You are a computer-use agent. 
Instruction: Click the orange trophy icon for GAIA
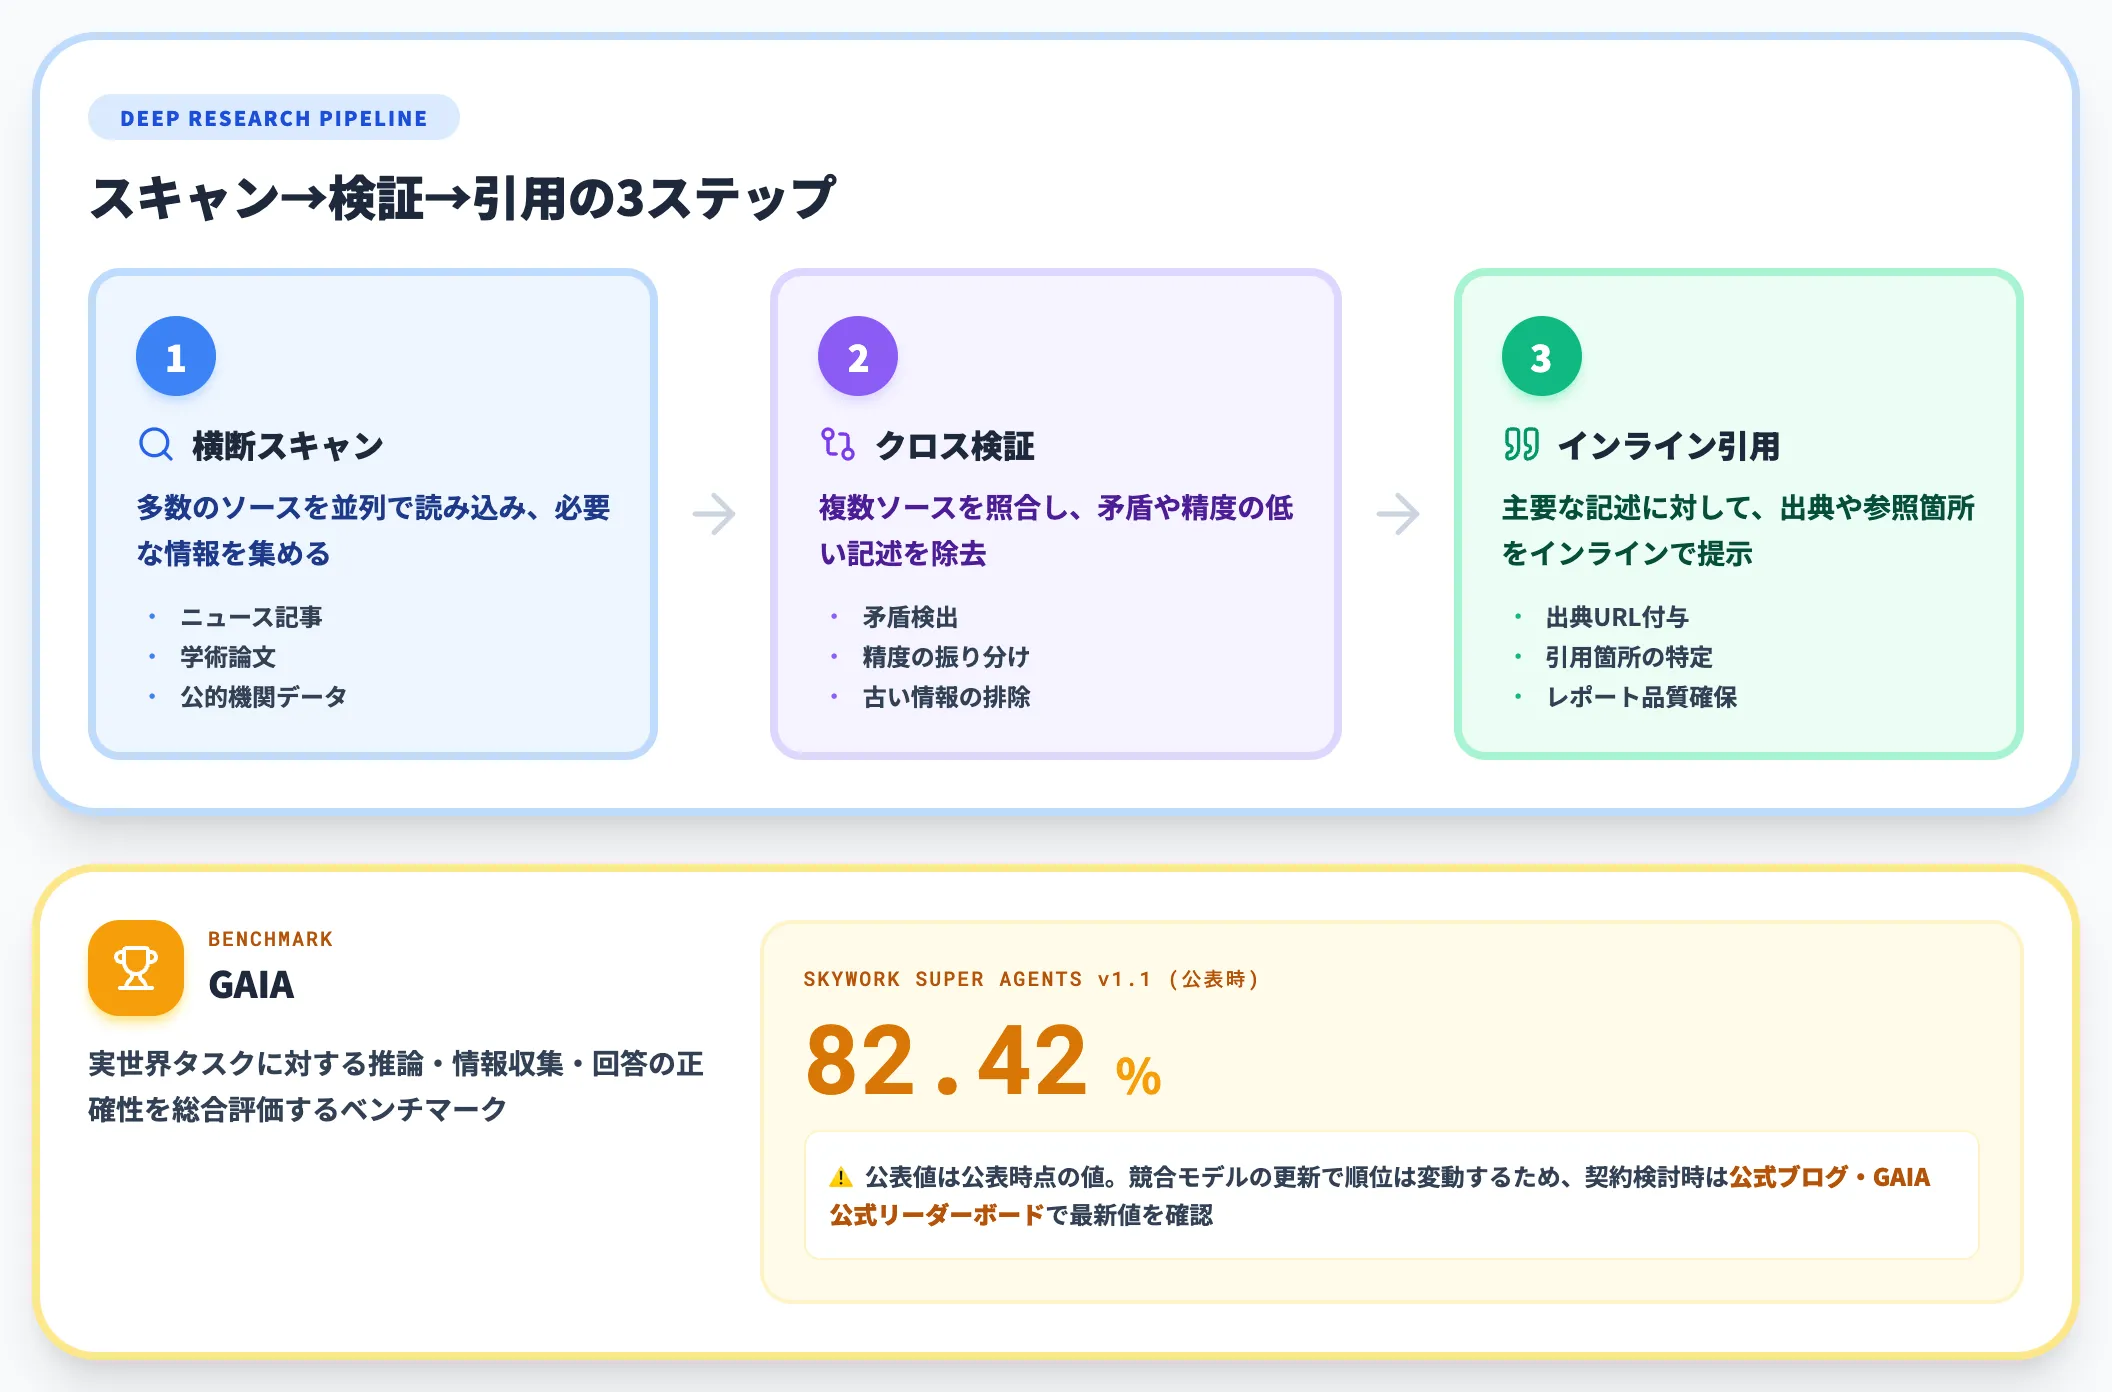click(136, 968)
